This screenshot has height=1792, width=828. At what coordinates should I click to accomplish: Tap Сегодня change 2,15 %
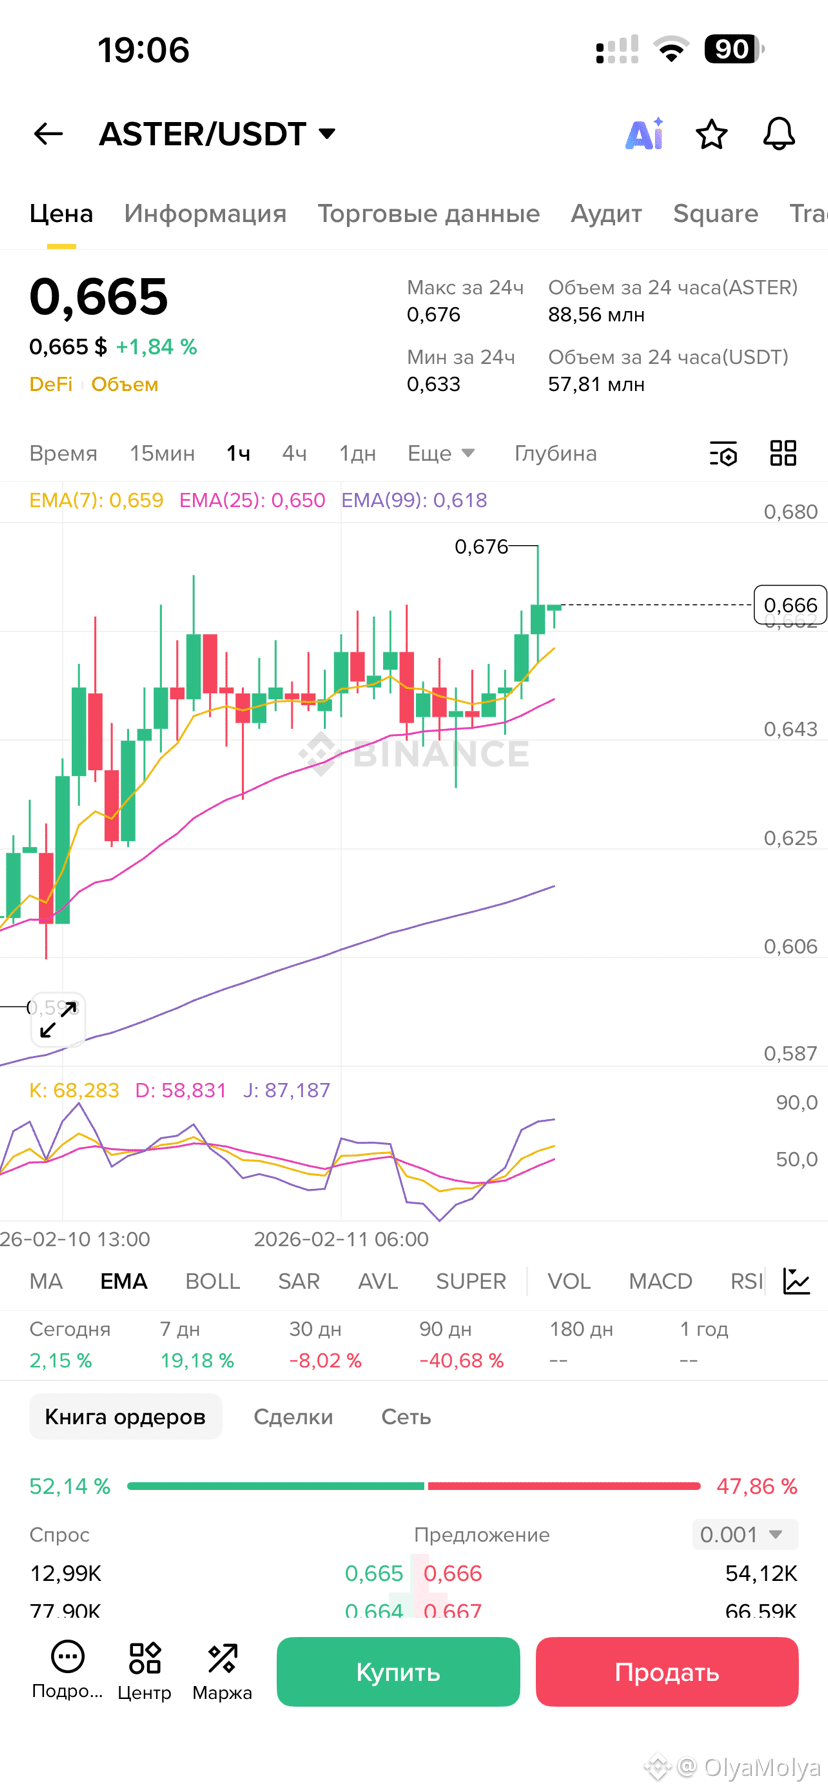61,1360
